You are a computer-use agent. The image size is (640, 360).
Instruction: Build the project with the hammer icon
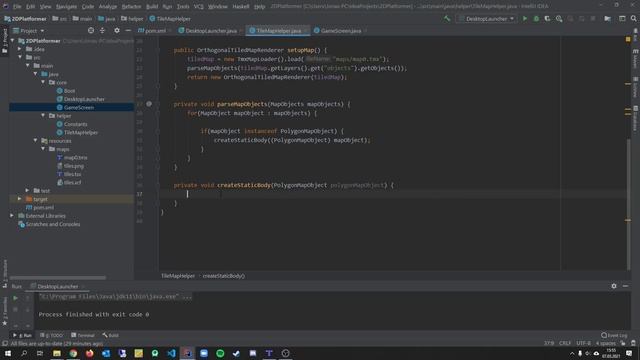coord(447,19)
